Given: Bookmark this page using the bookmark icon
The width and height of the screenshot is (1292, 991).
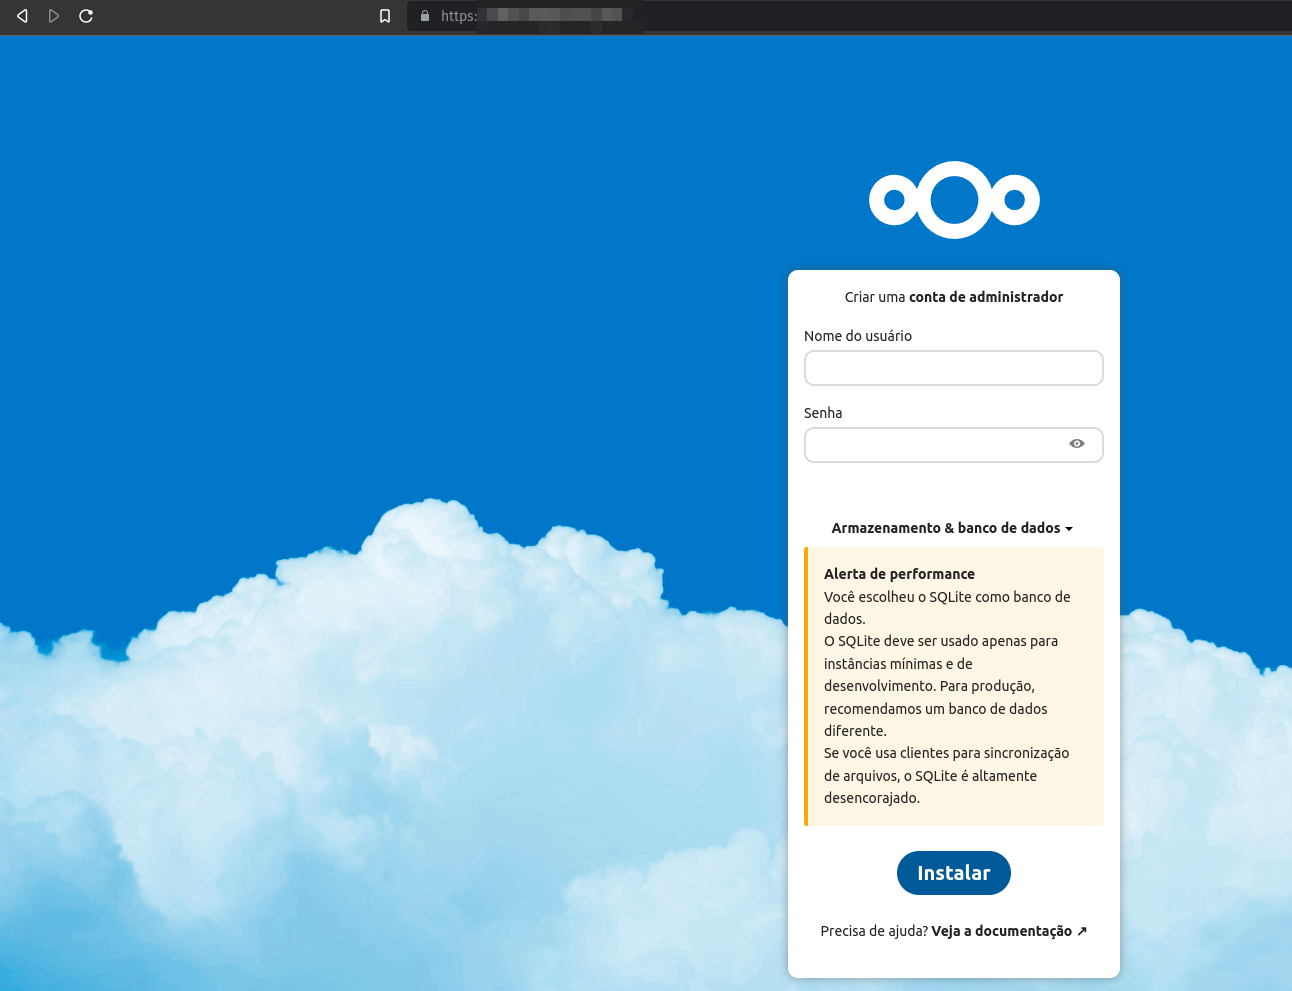Looking at the screenshot, I should coord(385,16).
